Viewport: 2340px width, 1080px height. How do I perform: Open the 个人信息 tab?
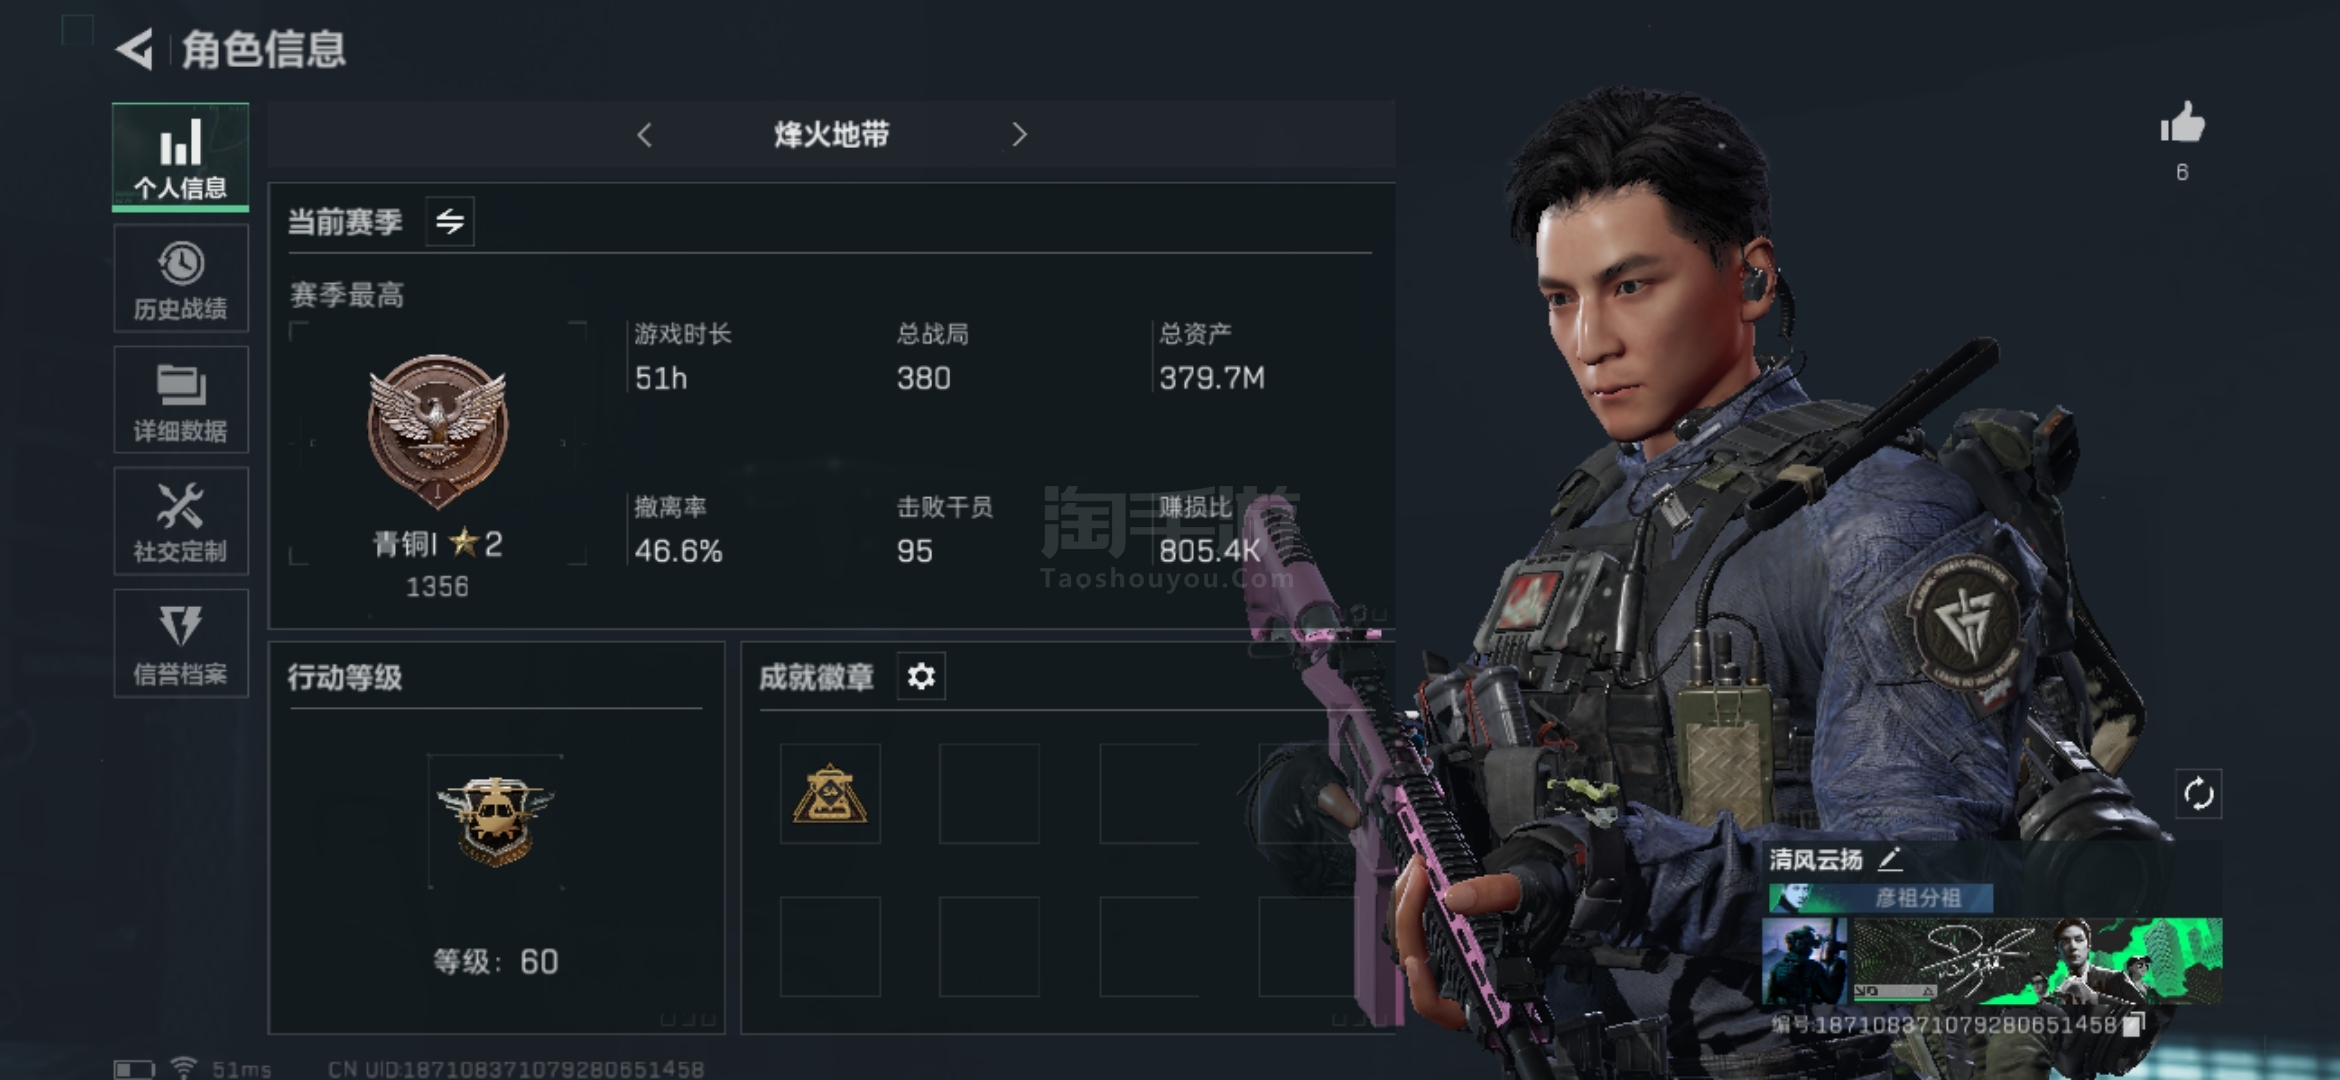point(181,157)
